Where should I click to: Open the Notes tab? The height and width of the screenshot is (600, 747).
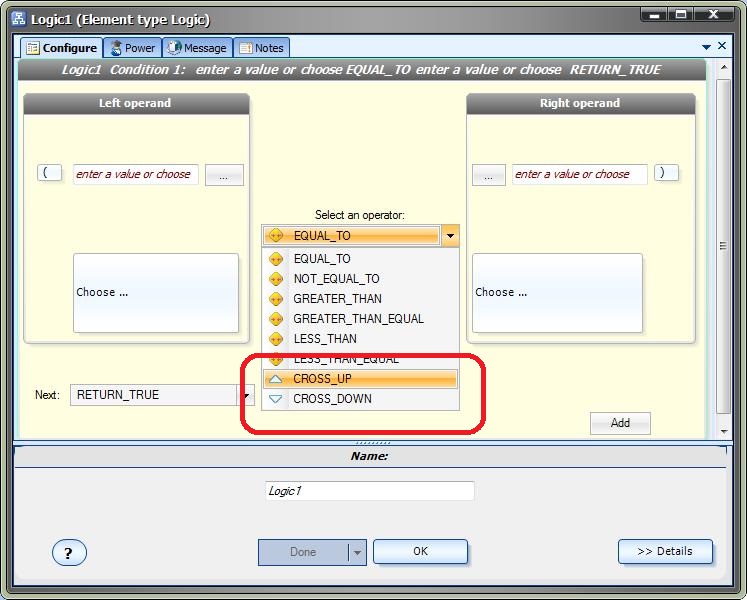[262, 48]
